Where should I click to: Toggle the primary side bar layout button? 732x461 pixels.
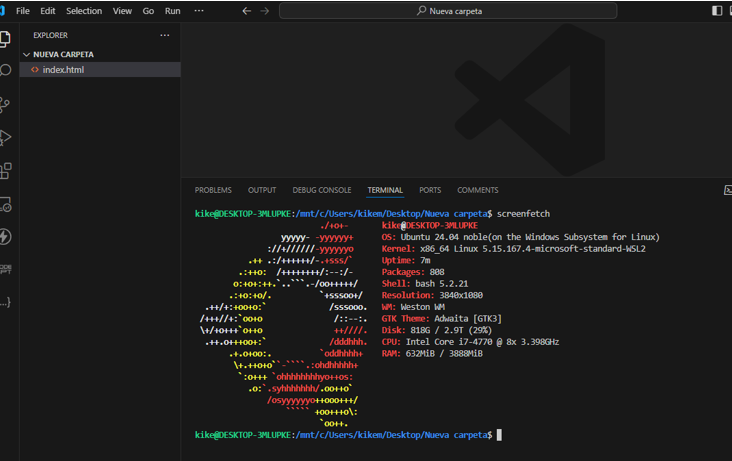pos(717,11)
